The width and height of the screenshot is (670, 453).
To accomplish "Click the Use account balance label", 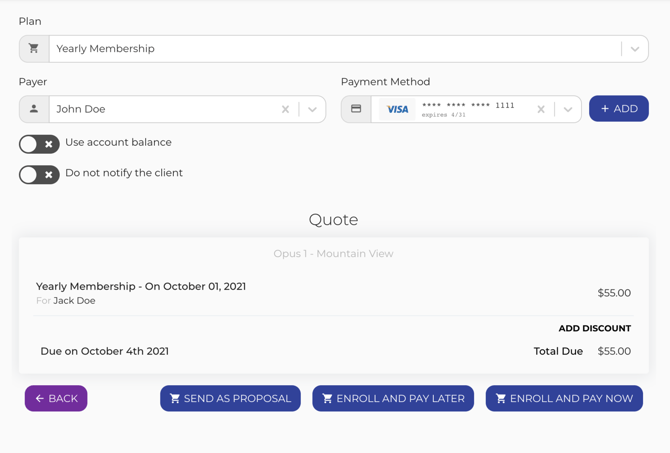I will (118, 142).
